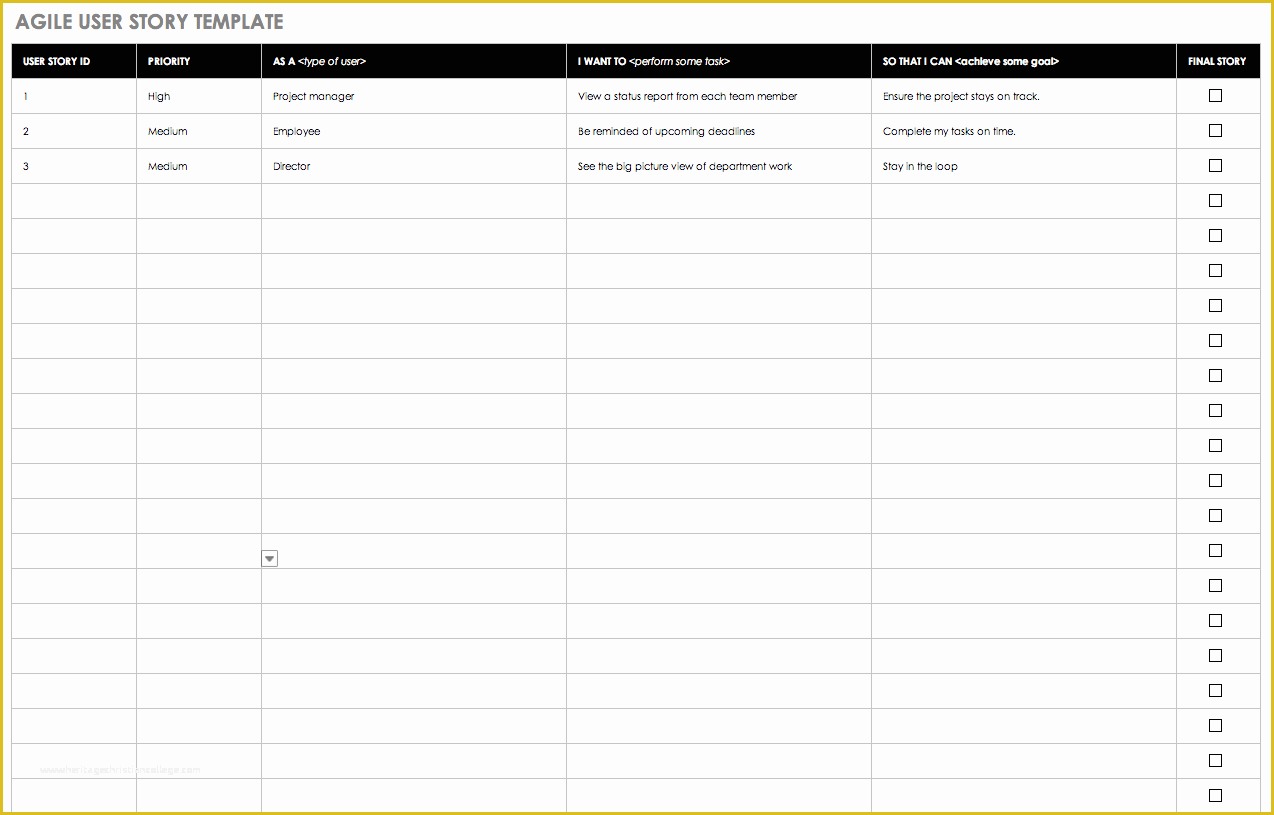Check the Final Story box for Employee row
Screen dimensions: 1274x815
click(x=1215, y=131)
